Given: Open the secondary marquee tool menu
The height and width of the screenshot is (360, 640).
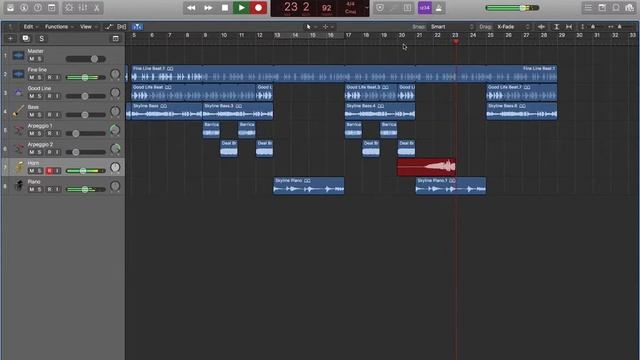Looking at the screenshot, I should (x=328, y=27).
